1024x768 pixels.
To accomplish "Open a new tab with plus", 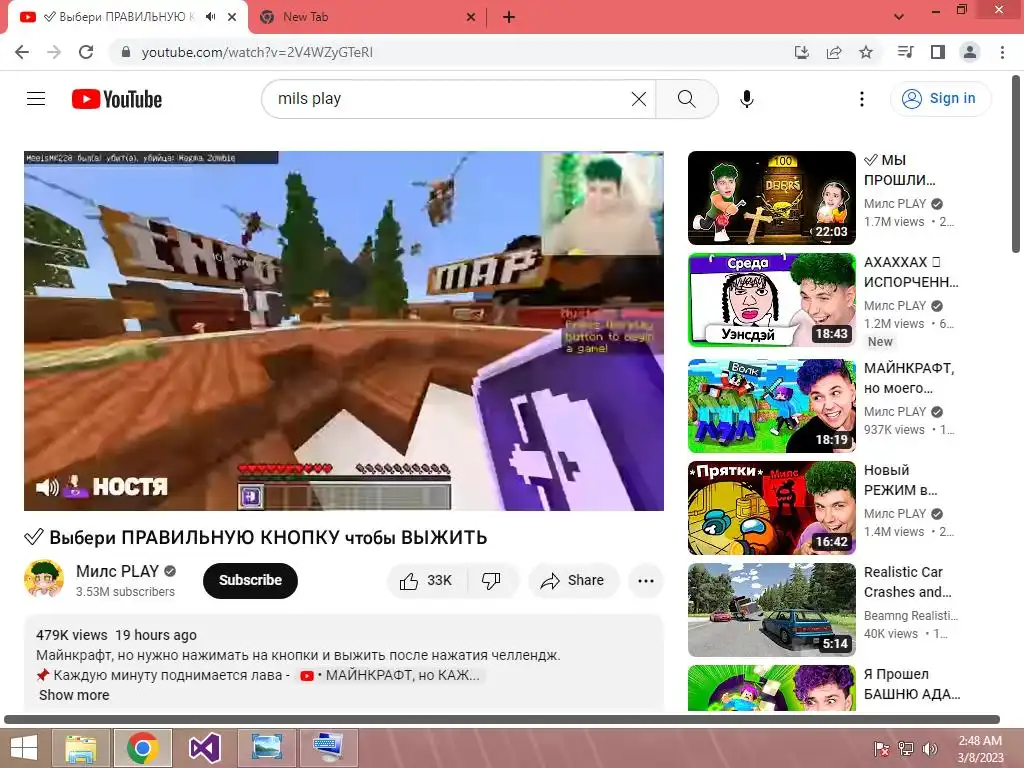I will [509, 17].
